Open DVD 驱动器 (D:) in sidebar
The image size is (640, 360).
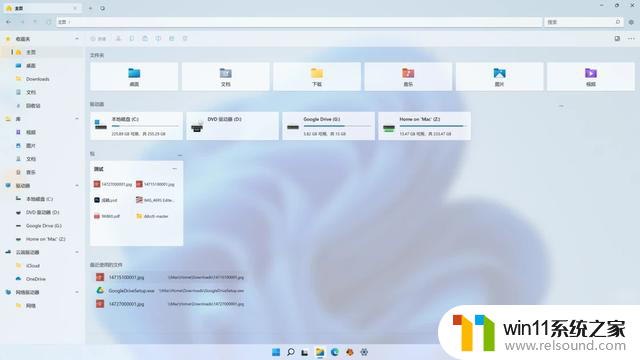pos(42,212)
